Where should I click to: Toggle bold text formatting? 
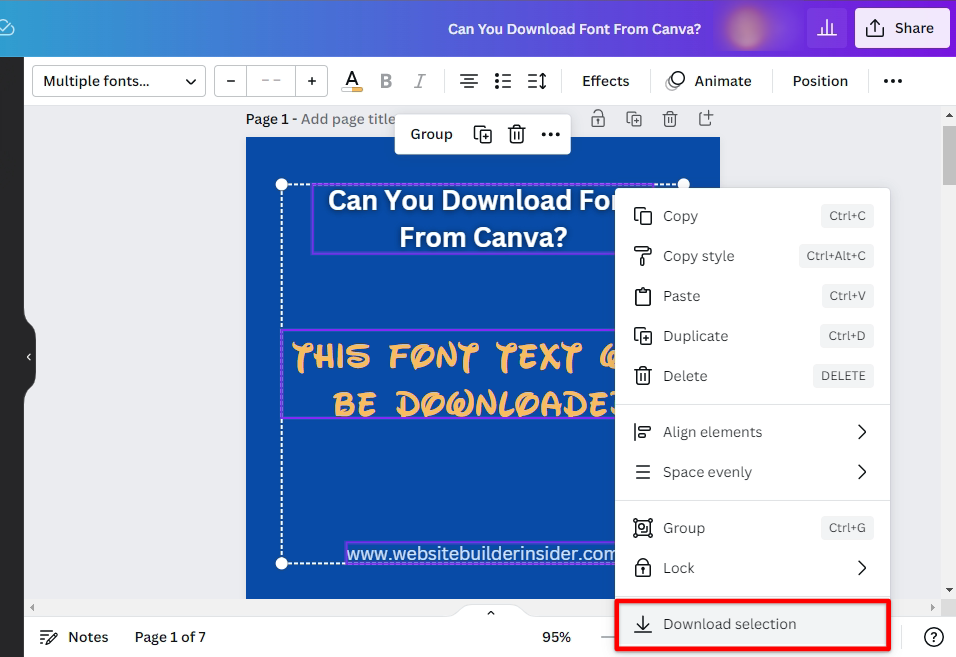tap(386, 81)
